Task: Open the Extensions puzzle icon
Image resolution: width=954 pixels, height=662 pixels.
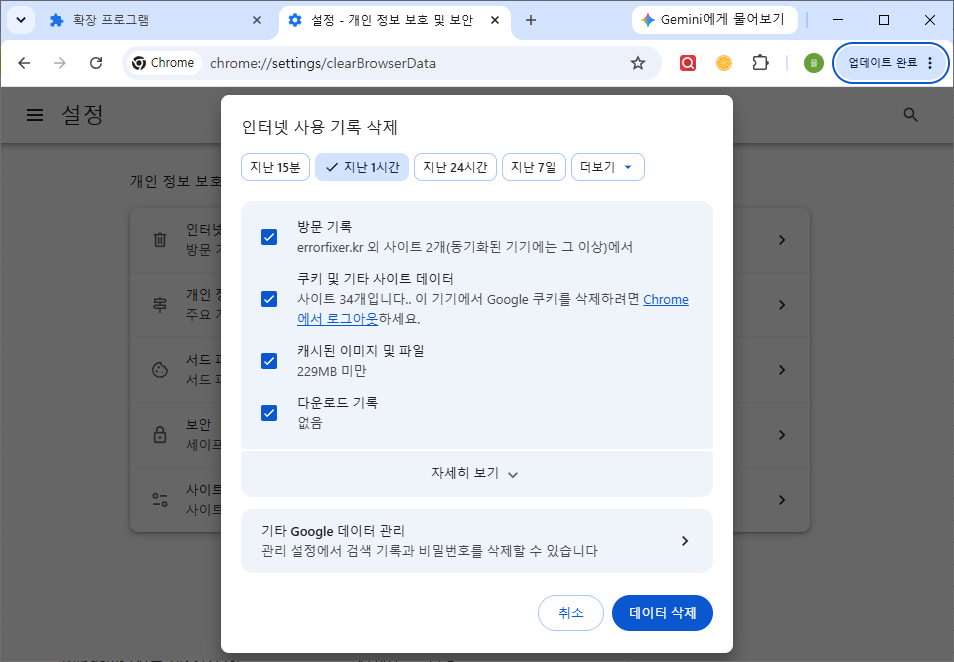Action: 761,63
